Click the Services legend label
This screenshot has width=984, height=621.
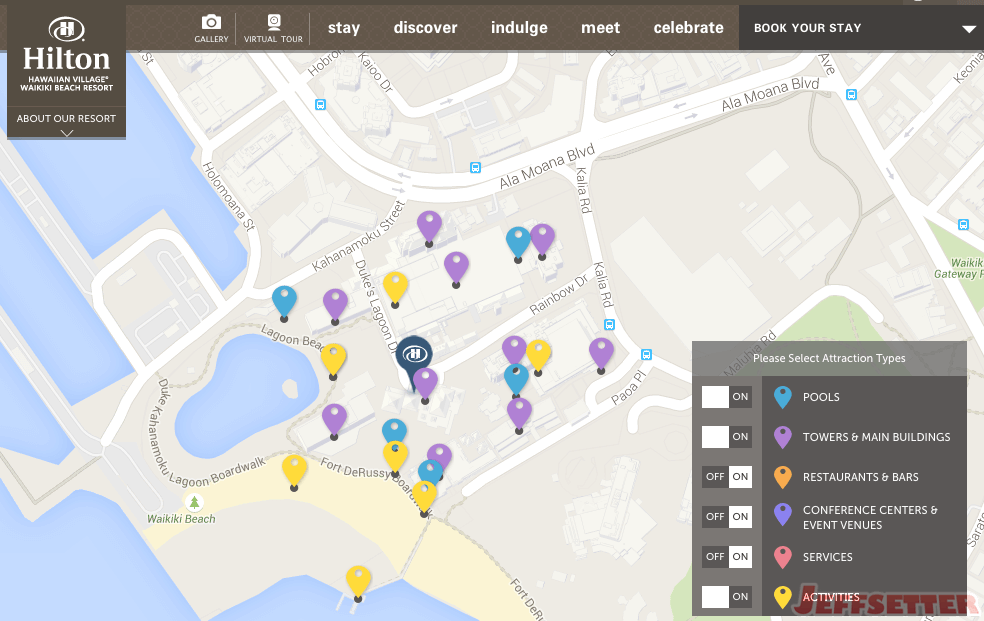(828, 557)
